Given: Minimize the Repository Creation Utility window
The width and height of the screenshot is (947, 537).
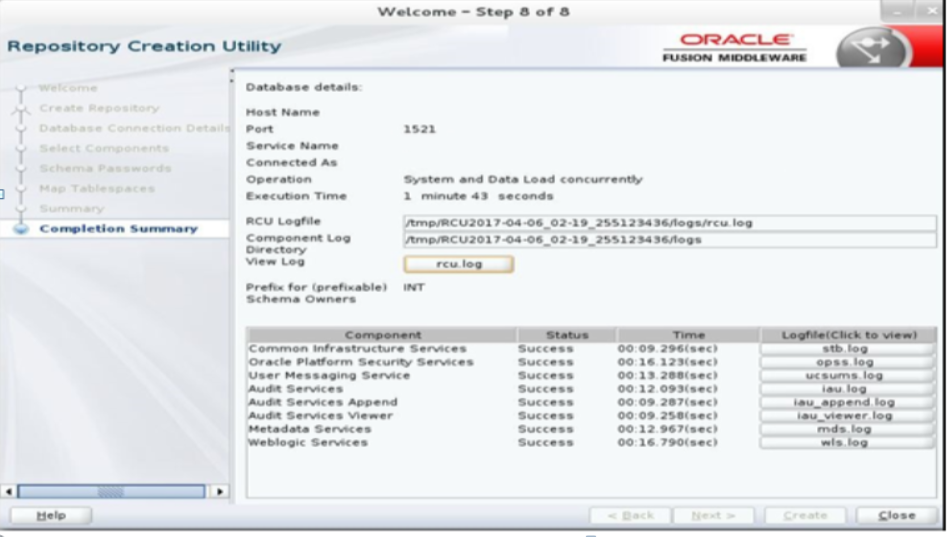Looking at the screenshot, I should click(x=897, y=11).
